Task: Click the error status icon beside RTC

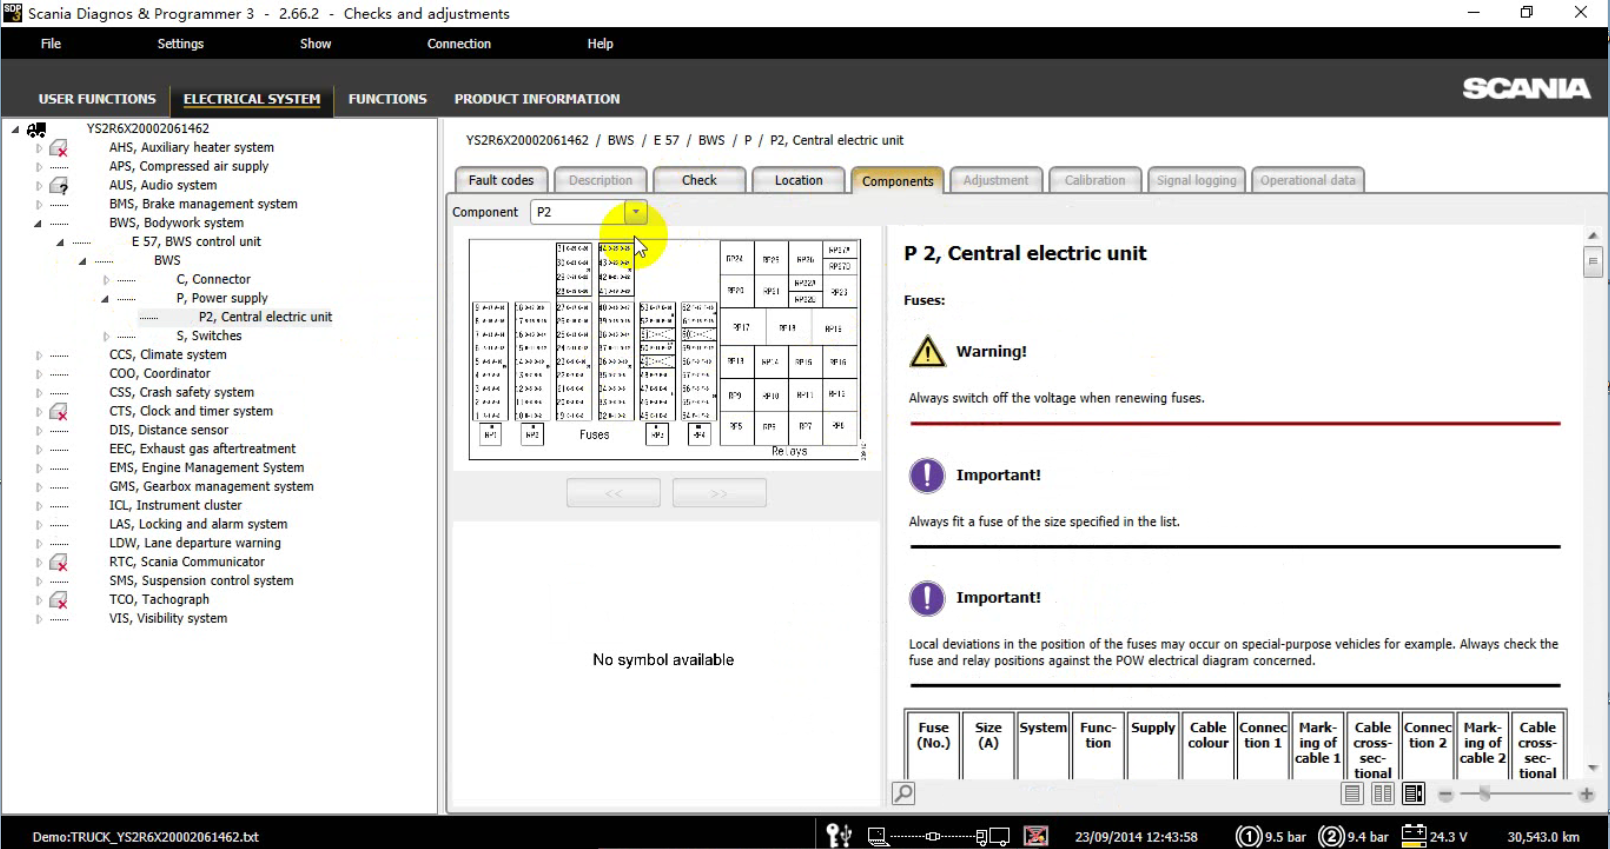Action: click(x=59, y=562)
